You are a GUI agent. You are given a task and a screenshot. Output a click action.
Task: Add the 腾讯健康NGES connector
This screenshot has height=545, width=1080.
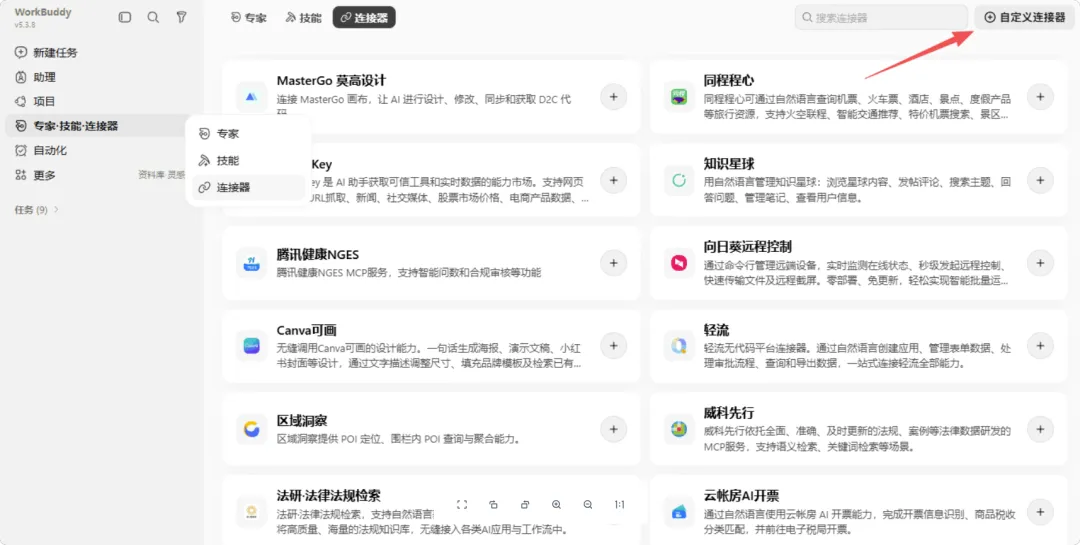coord(613,263)
